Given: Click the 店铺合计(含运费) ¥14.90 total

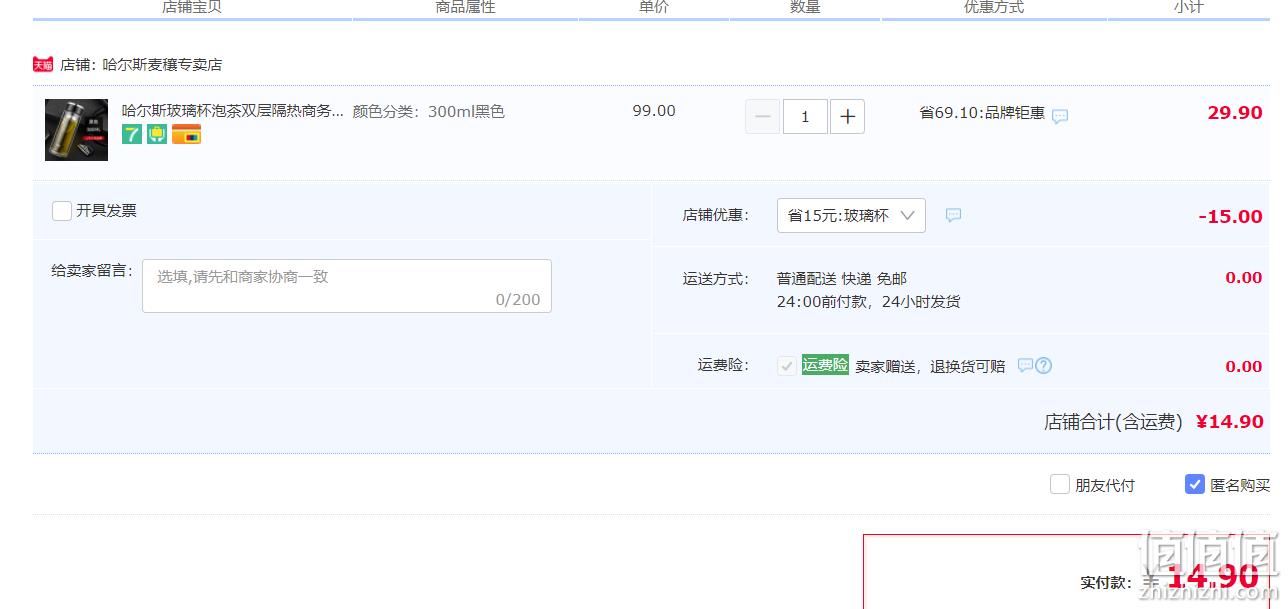Looking at the screenshot, I should click(x=1154, y=422).
